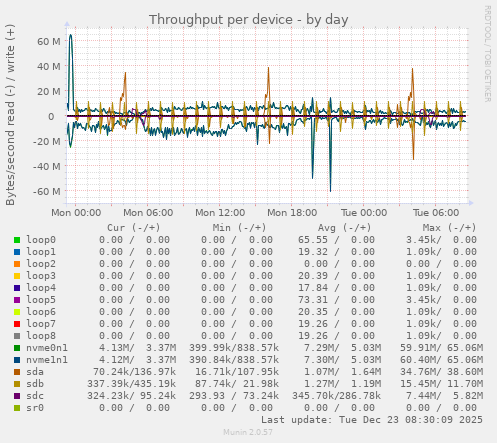This screenshot has height=443, width=497.
Task: Click the 'Tue 06:00' x-axis label
Action: click(436, 213)
